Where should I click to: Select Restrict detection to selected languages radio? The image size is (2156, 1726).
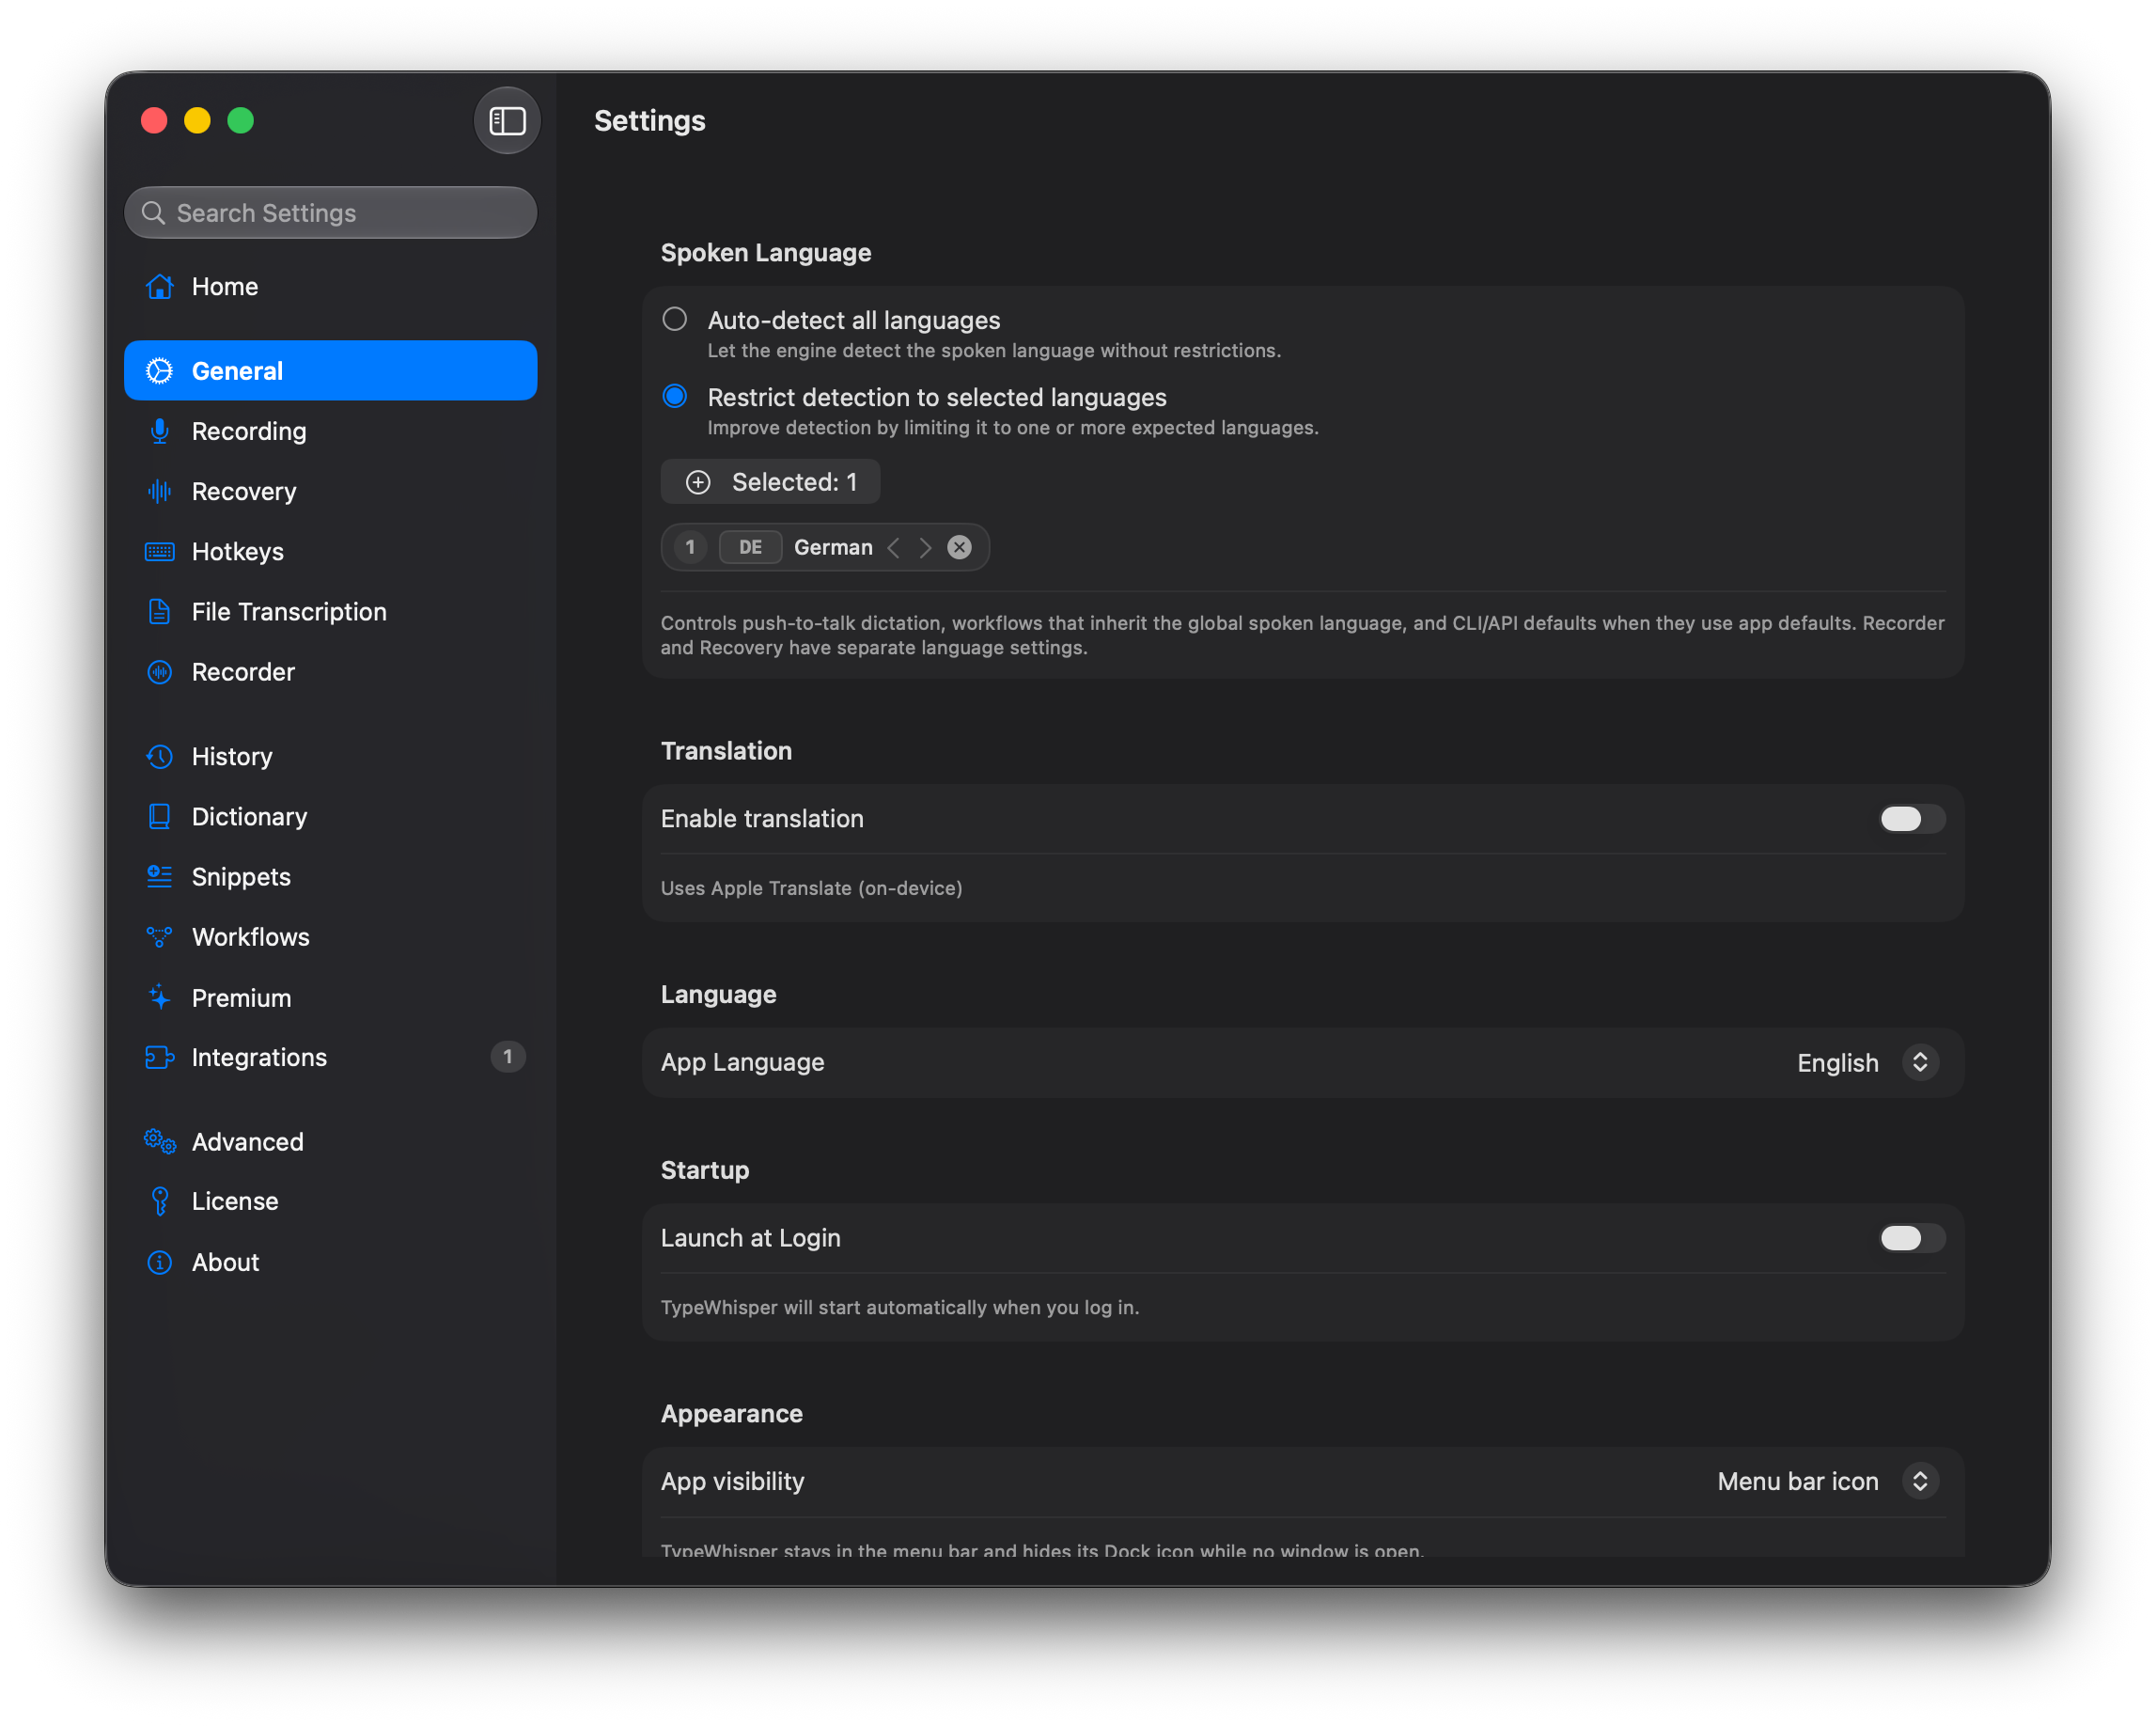(x=675, y=396)
